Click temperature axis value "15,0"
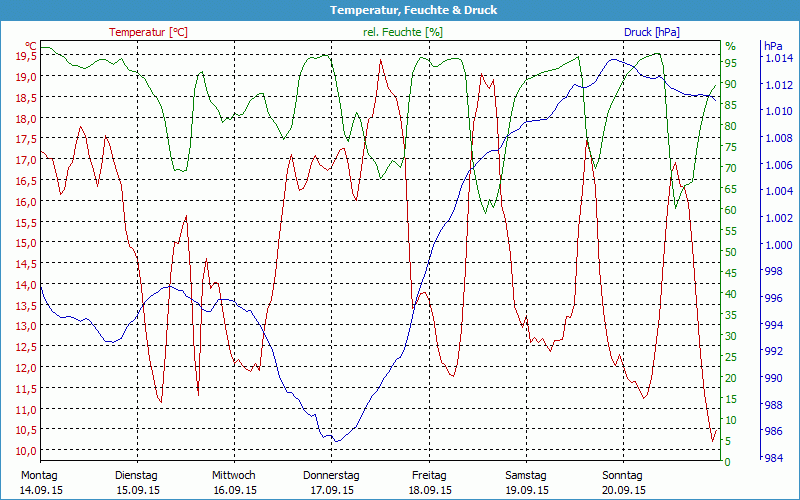 tap(27, 243)
